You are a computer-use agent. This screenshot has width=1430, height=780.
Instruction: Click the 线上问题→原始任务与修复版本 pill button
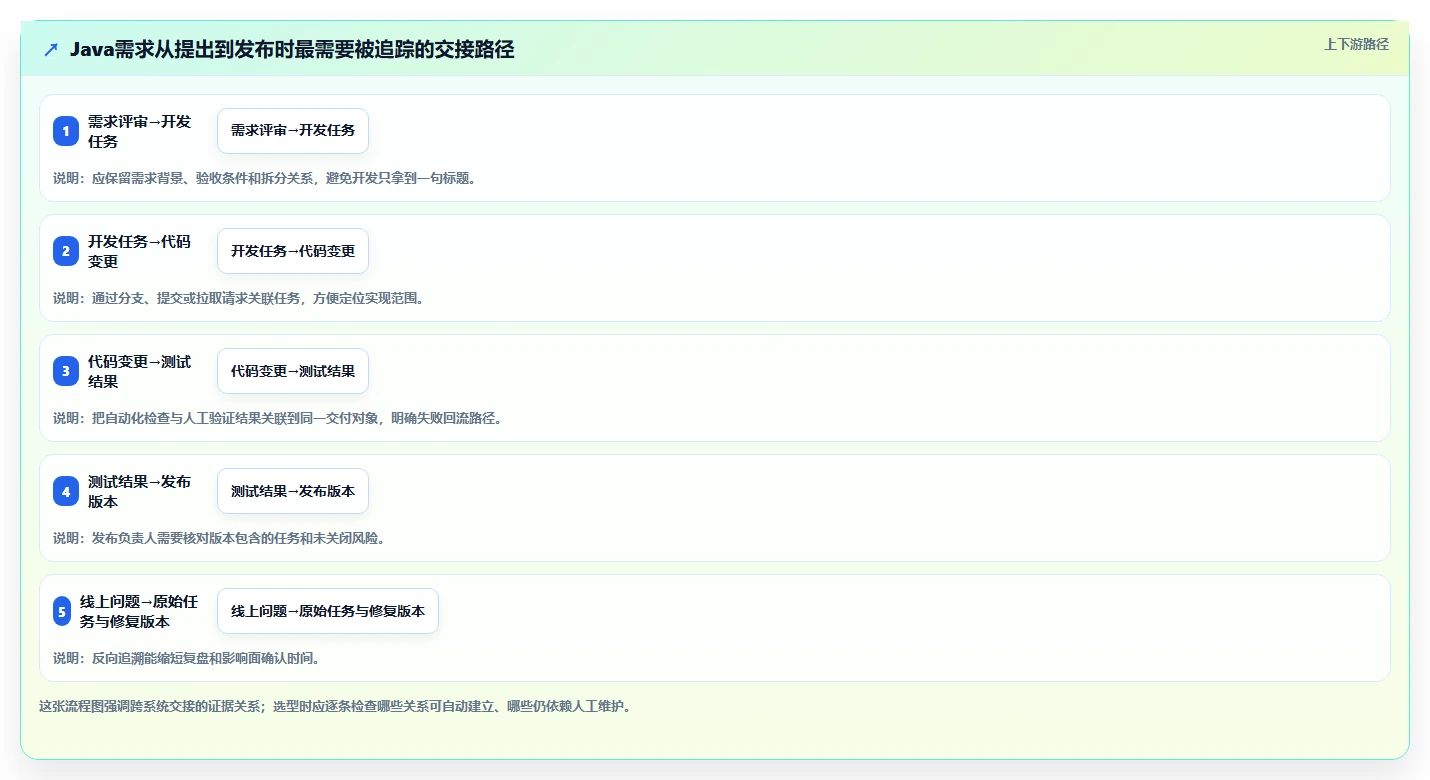coord(328,611)
